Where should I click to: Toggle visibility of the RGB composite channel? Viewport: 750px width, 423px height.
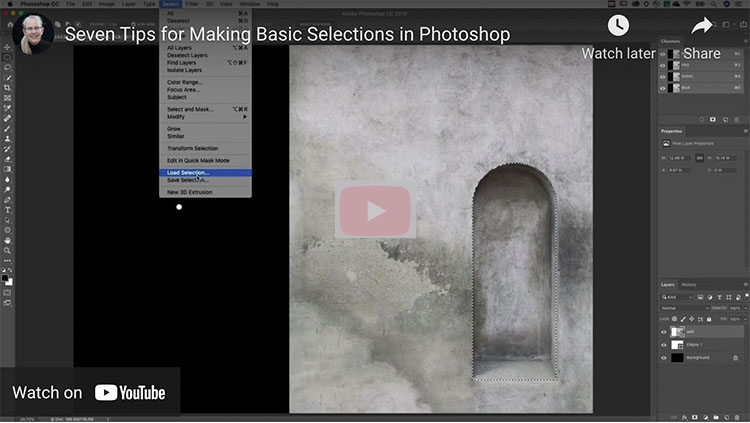[x=662, y=54]
